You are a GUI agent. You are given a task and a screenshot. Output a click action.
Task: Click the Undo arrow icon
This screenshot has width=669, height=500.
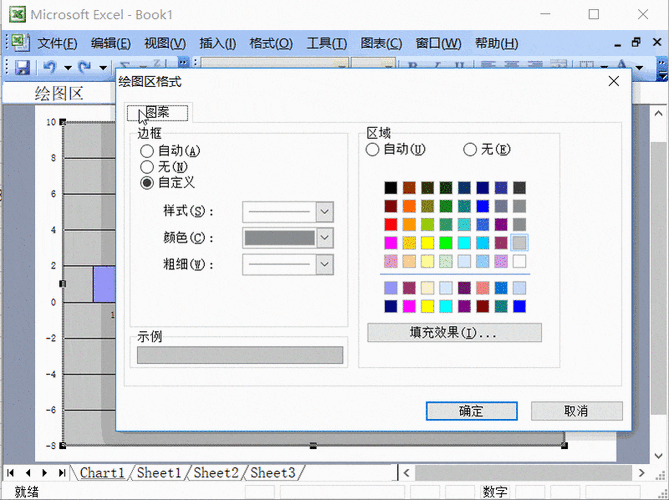[50, 67]
